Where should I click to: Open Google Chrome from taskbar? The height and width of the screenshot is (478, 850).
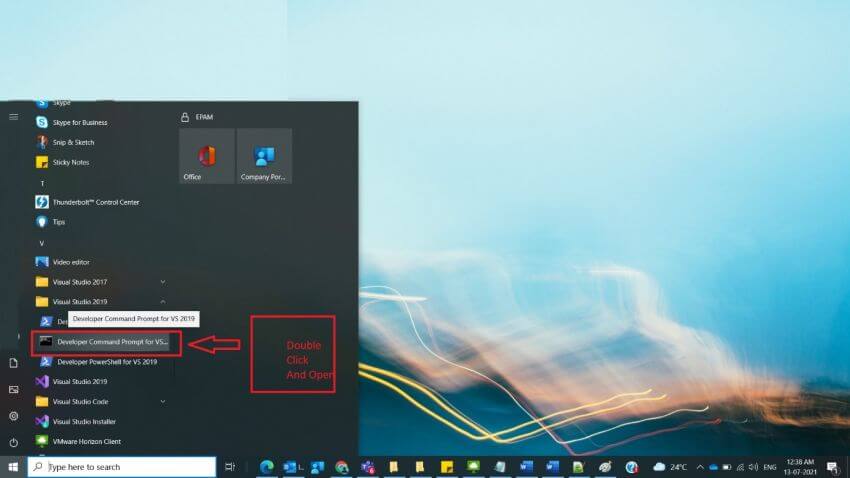tap(342, 467)
